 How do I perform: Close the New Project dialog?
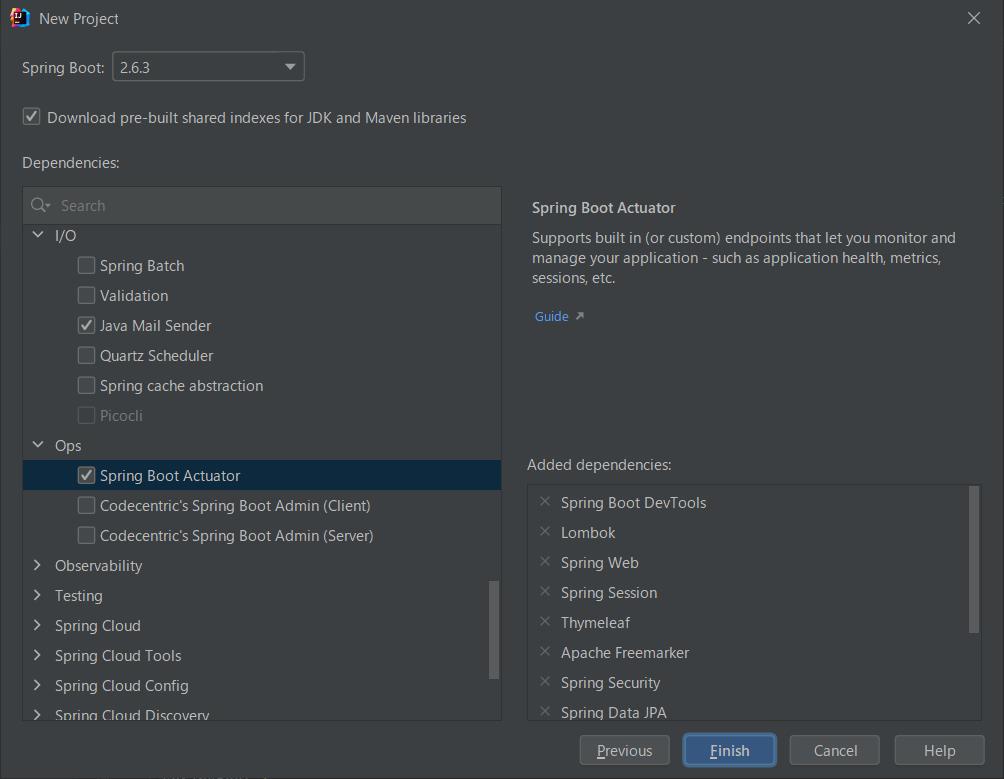coord(974,18)
